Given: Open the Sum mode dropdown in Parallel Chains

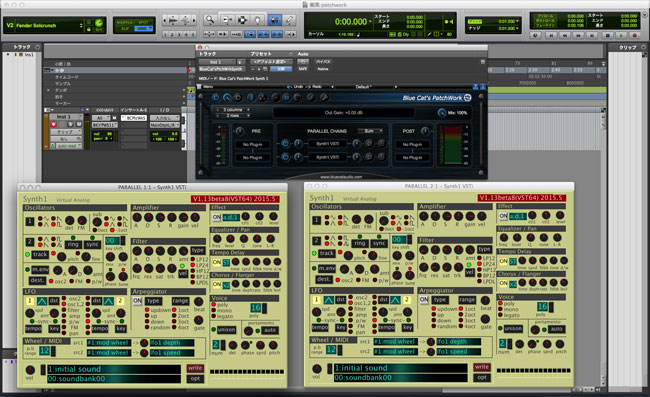Looking at the screenshot, I should [371, 131].
